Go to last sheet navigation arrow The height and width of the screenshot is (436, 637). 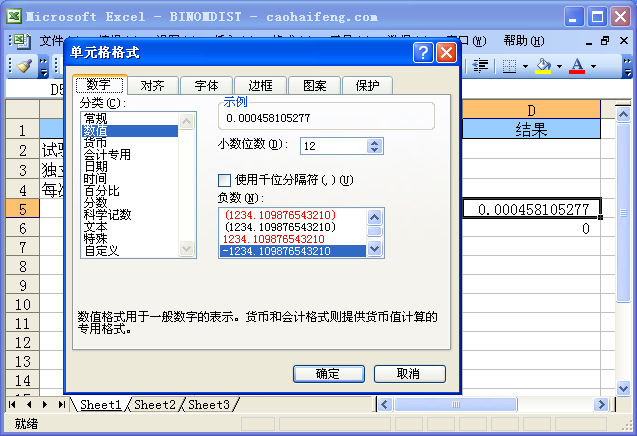[62, 404]
